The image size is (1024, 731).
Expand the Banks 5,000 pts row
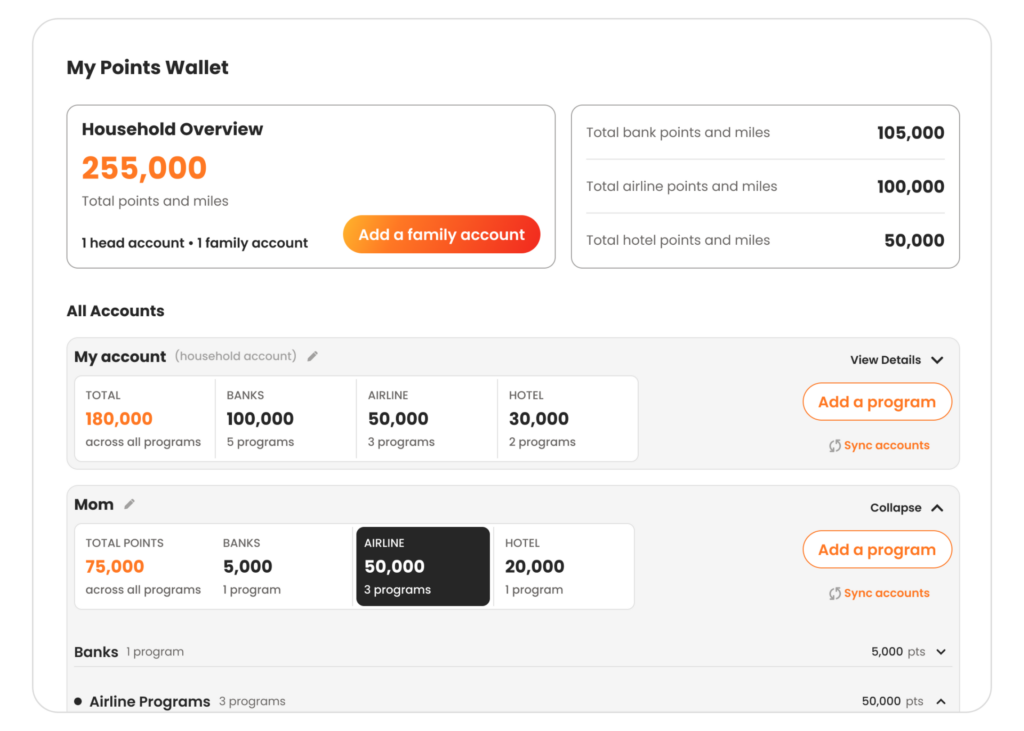[941, 652]
